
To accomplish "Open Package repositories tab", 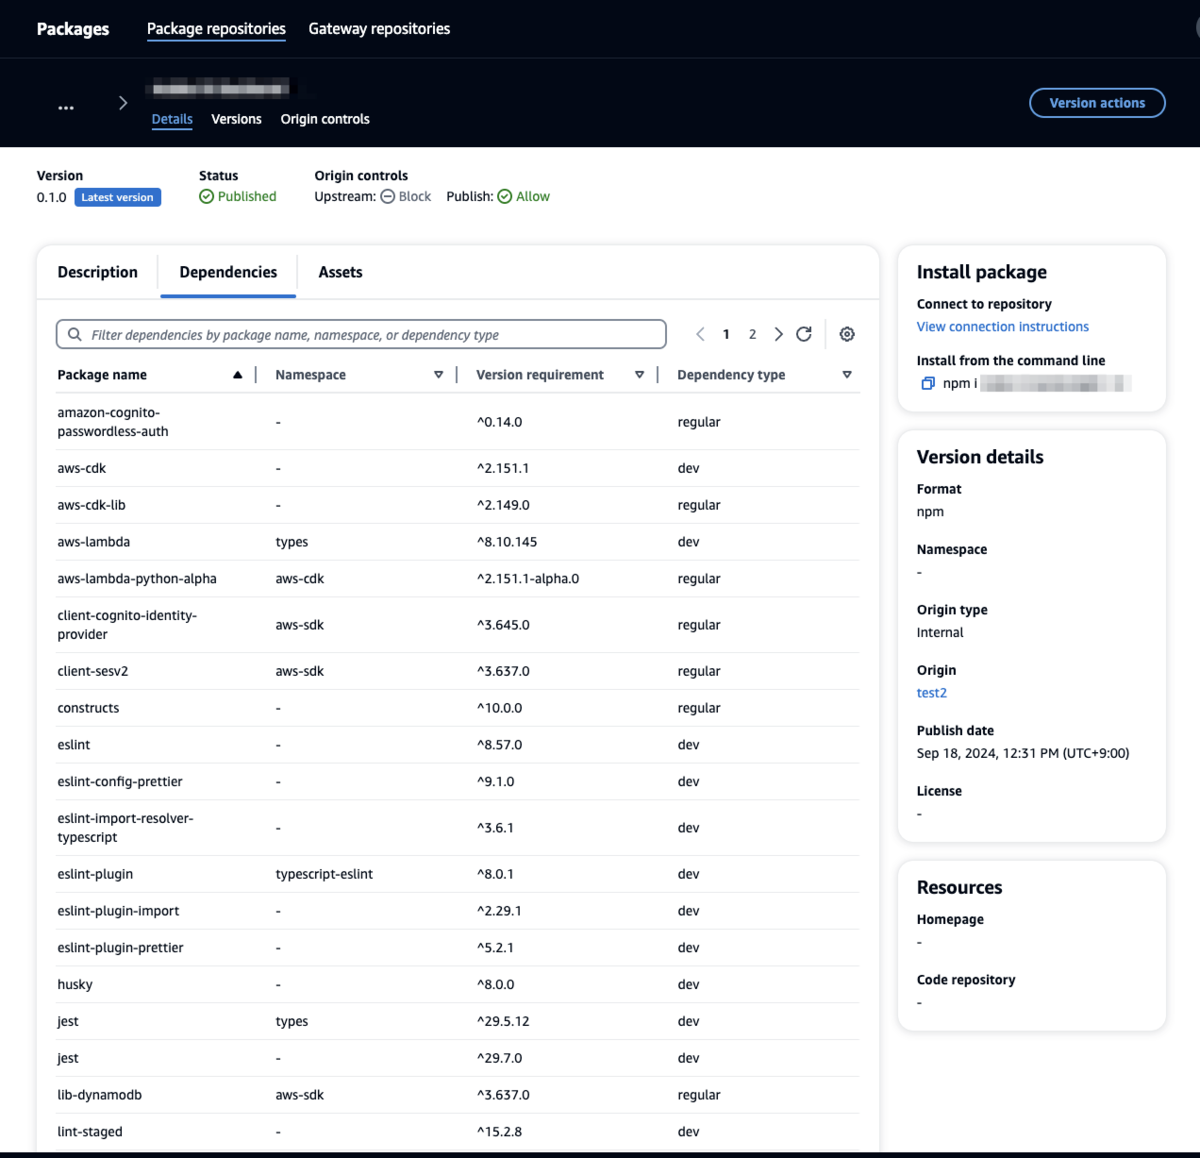I will [x=216, y=29].
